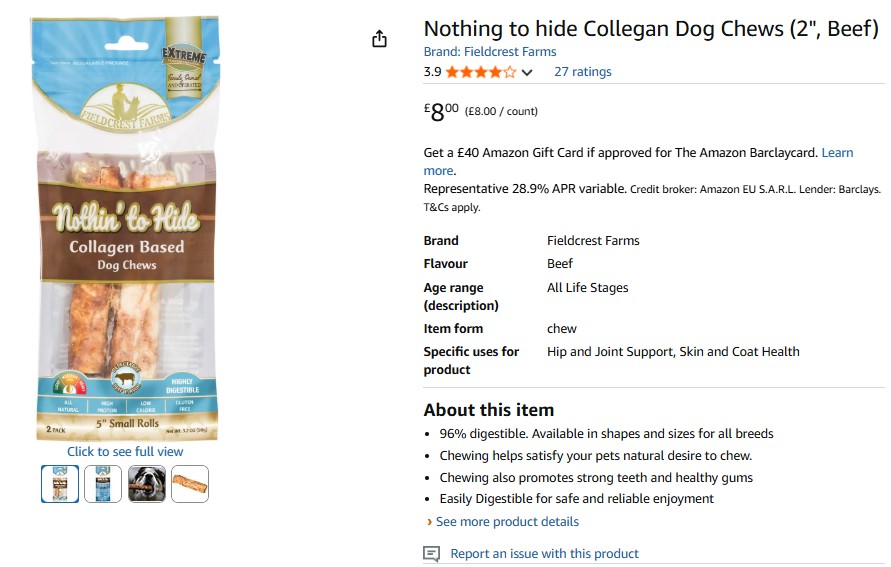Expand 'See more product details'

pos(507,521)
